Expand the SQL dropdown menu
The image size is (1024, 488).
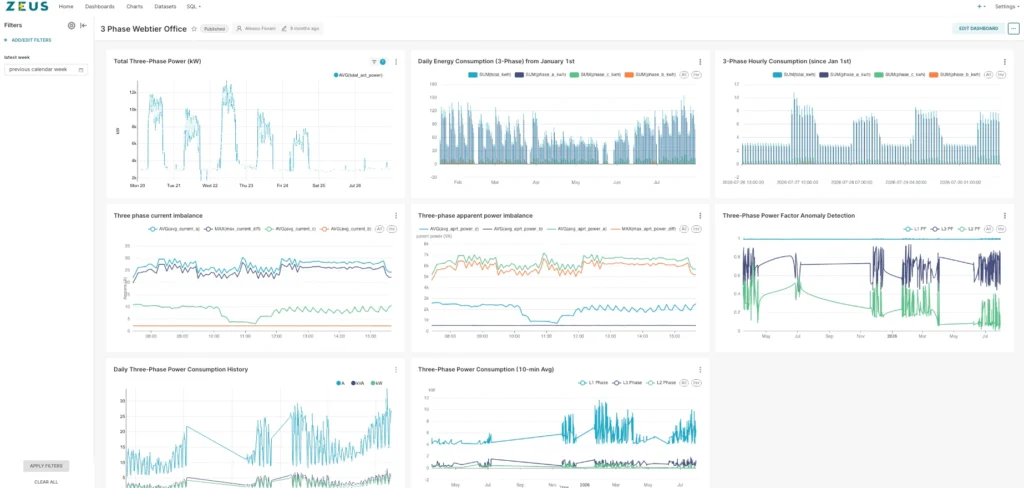coord(193,7)
